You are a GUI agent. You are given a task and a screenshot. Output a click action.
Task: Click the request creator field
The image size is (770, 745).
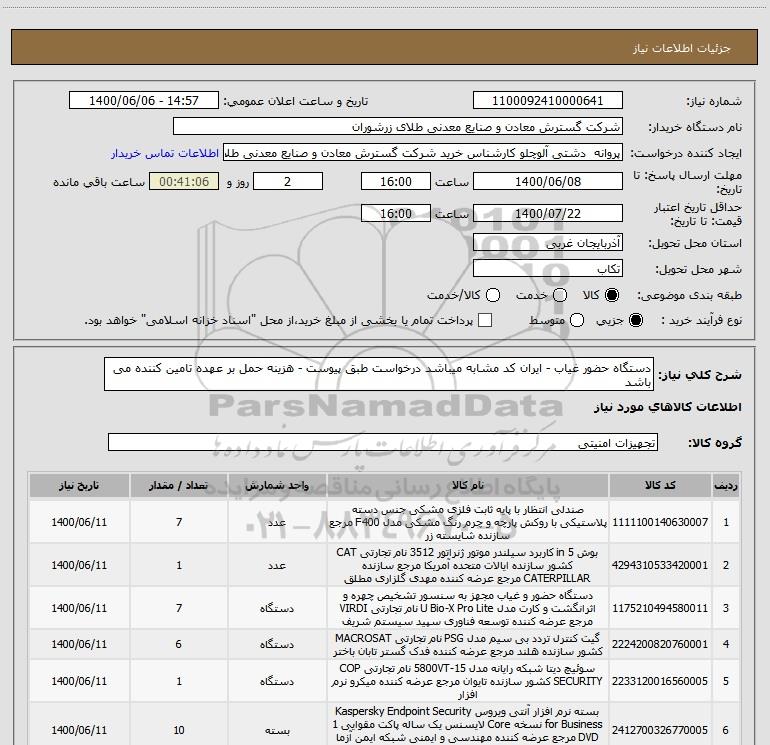(x=423, y=152)
